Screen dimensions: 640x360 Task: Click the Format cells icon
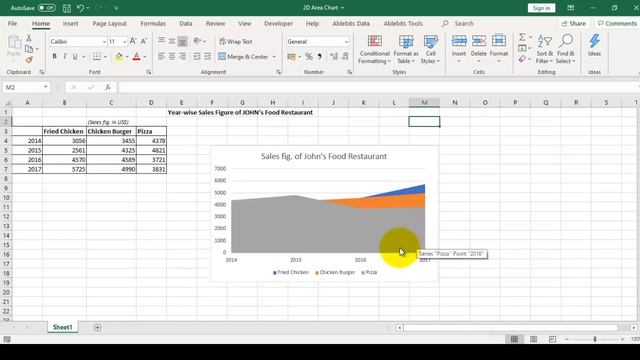[x=498, y=41]
